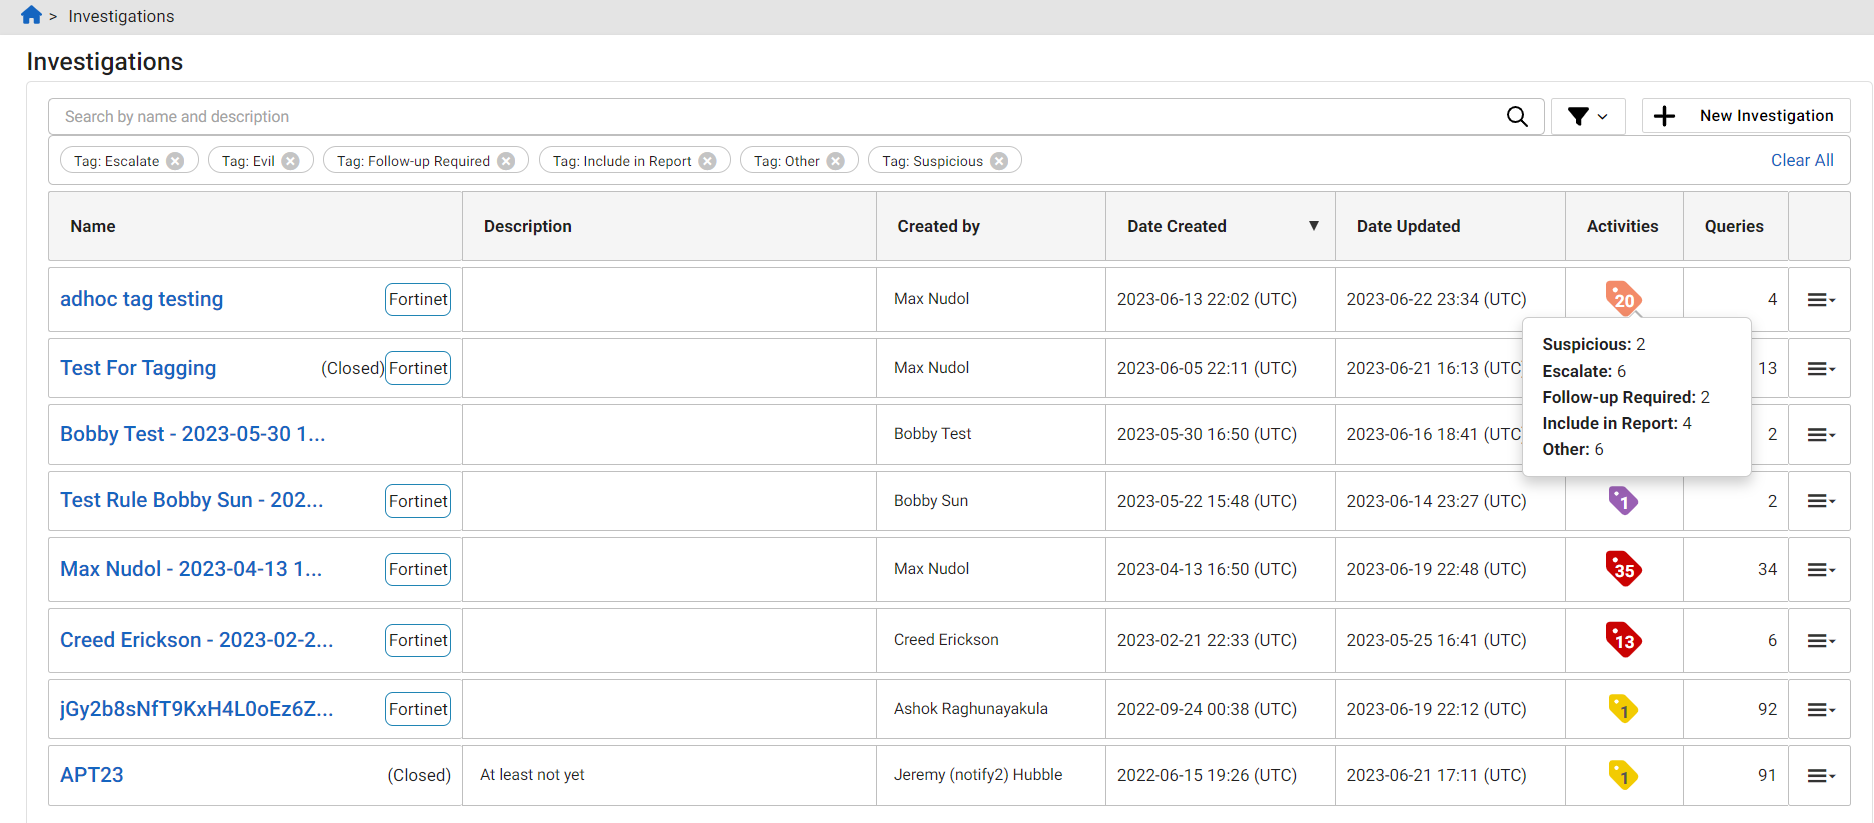Remove the Tag: Include in Report filter
The height and width of the screenshot is (823, 1874).
click(708, 161)
